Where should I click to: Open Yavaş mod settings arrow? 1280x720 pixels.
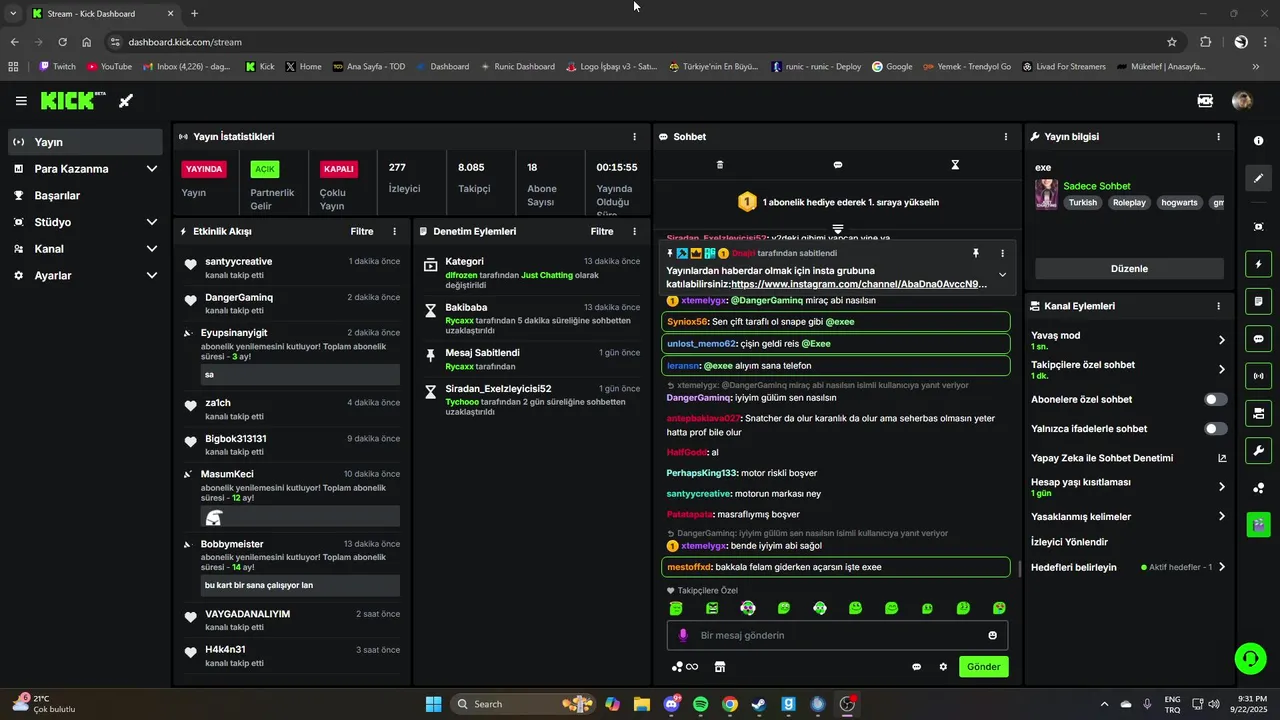(1221, 340)
